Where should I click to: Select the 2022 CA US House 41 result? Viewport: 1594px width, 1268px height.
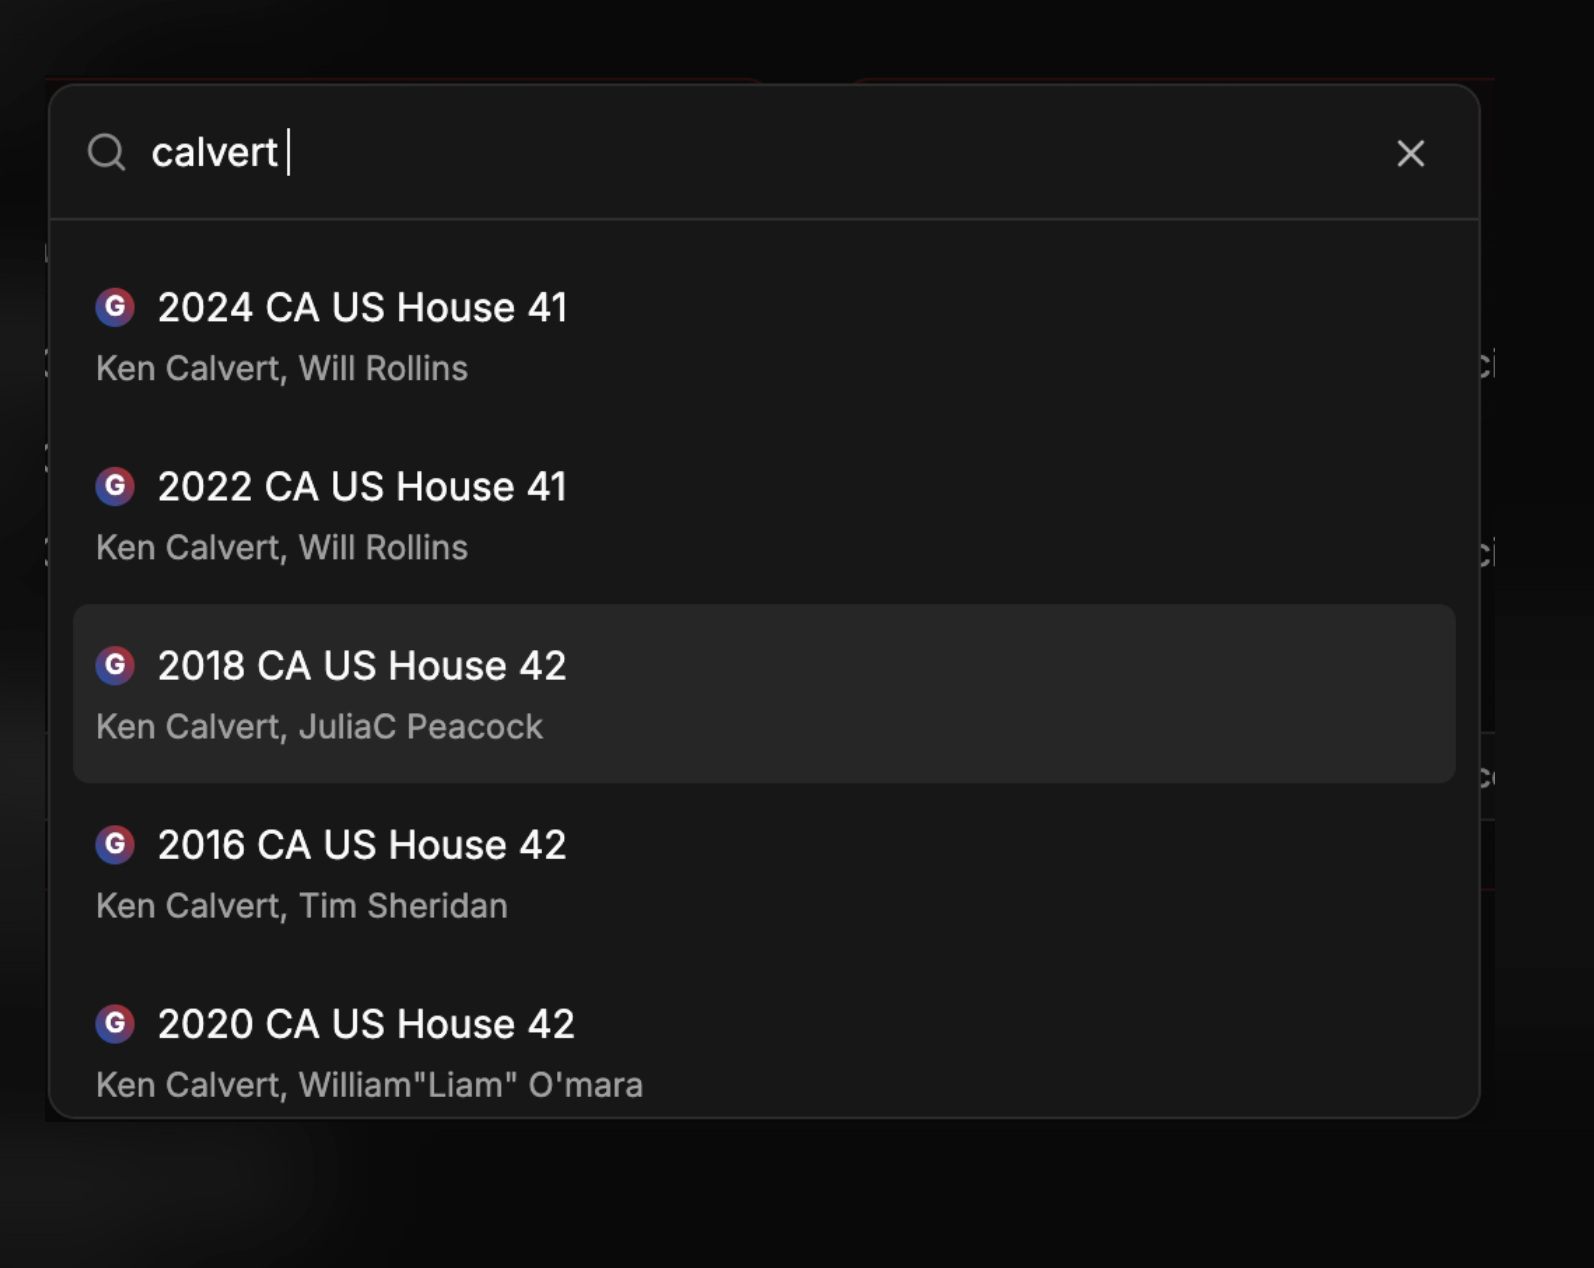pyautogui.click(x=362, y=487)
